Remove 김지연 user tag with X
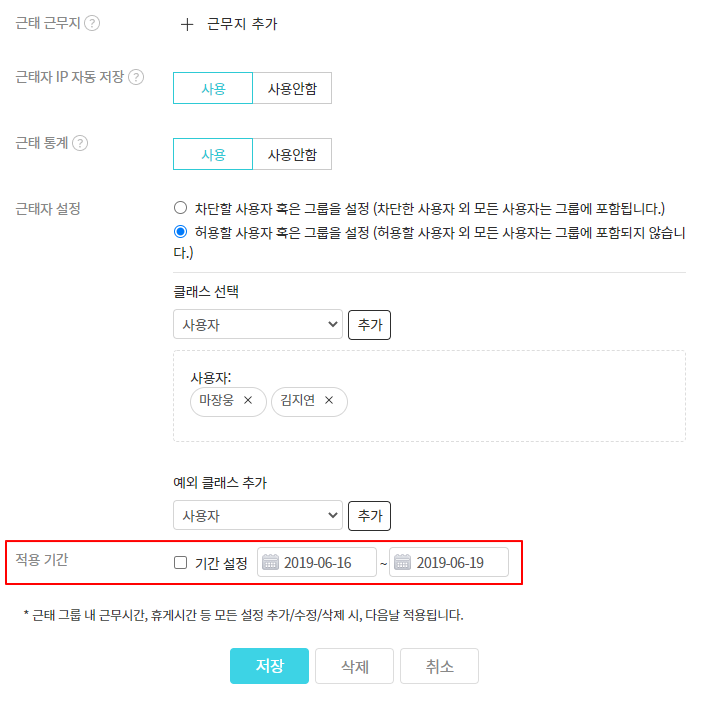 click(328, 401)
